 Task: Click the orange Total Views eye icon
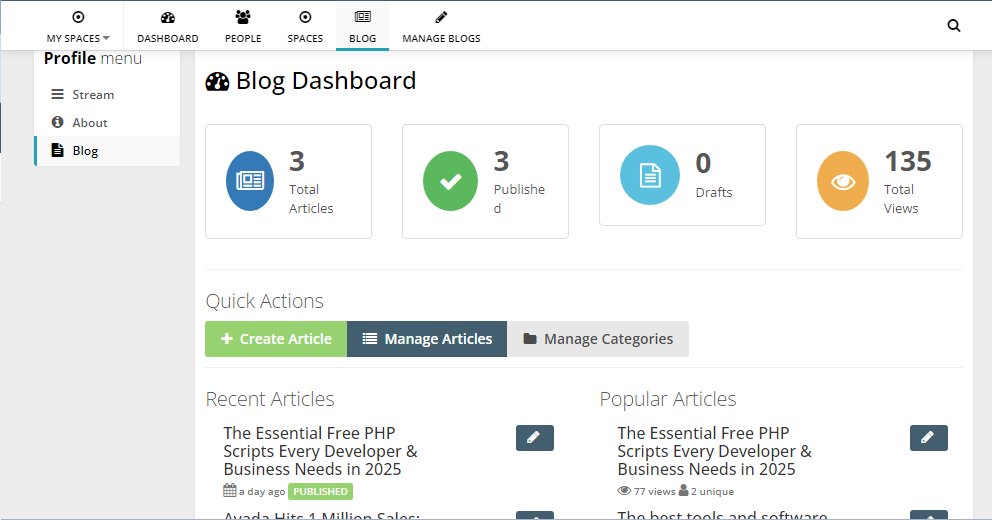(844, 181)
